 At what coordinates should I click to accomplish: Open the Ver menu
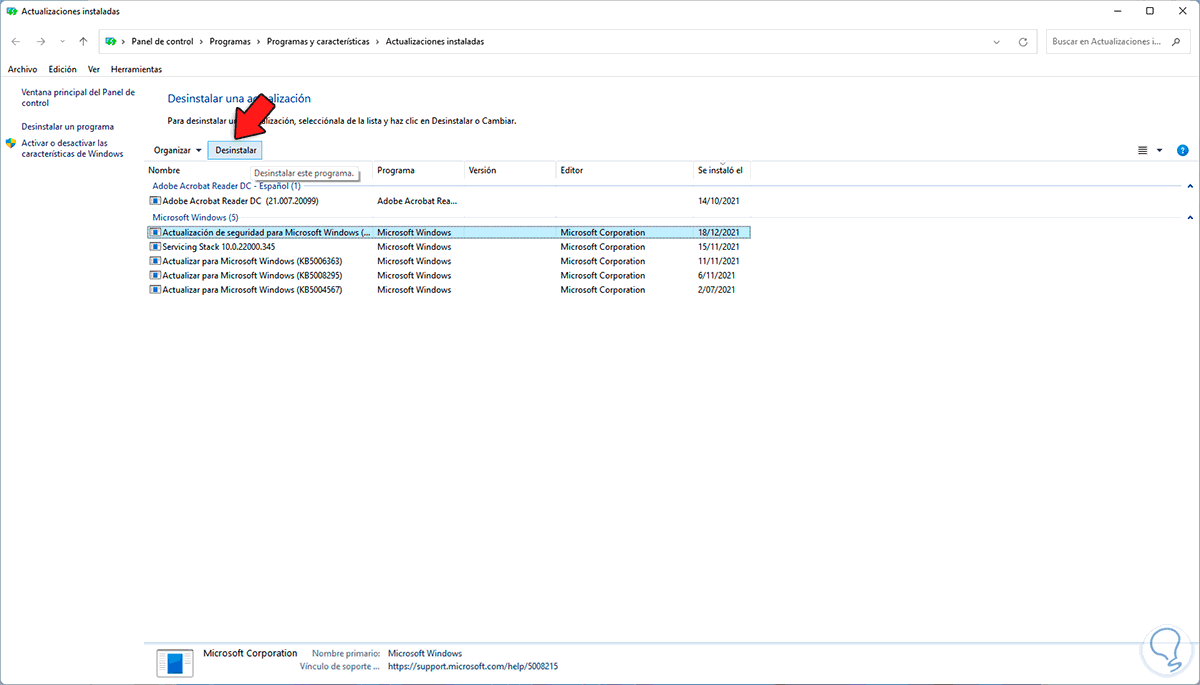click(94, 69)
